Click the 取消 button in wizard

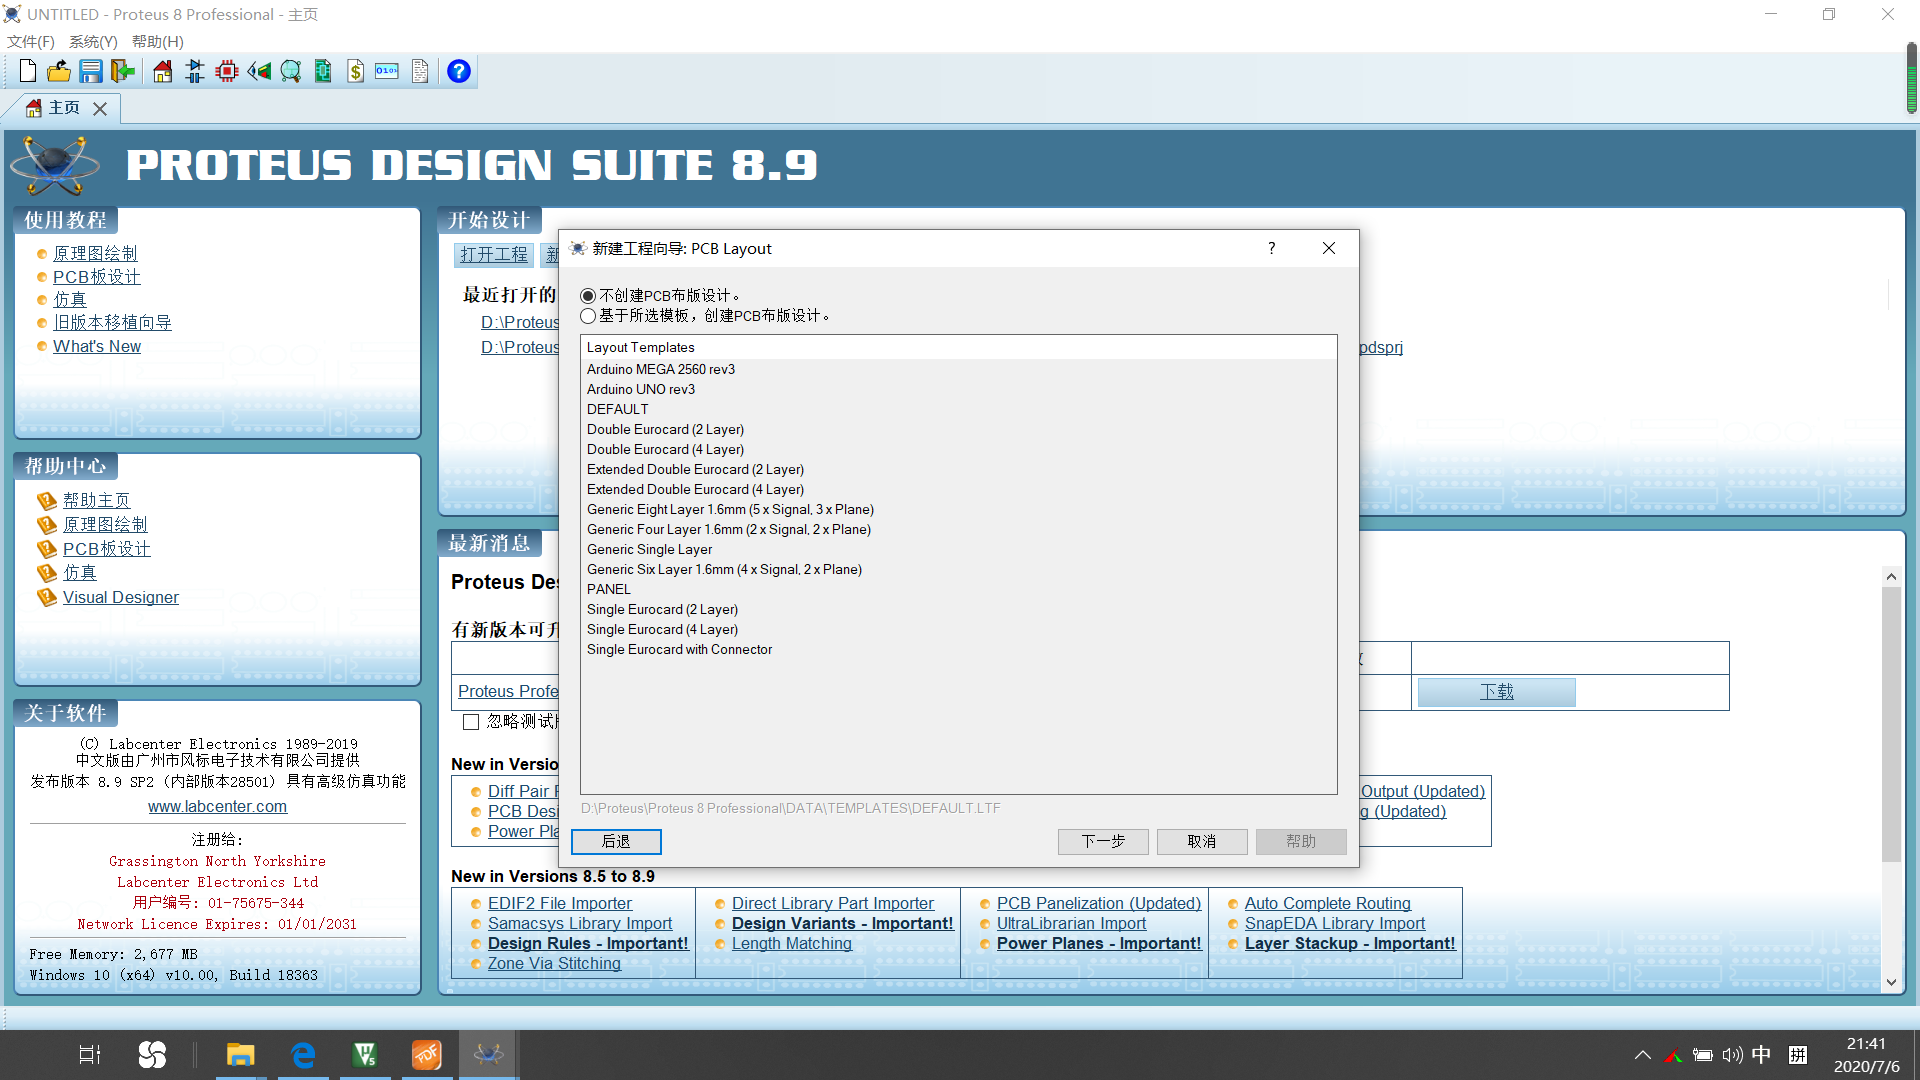[x=1201, y=841]
